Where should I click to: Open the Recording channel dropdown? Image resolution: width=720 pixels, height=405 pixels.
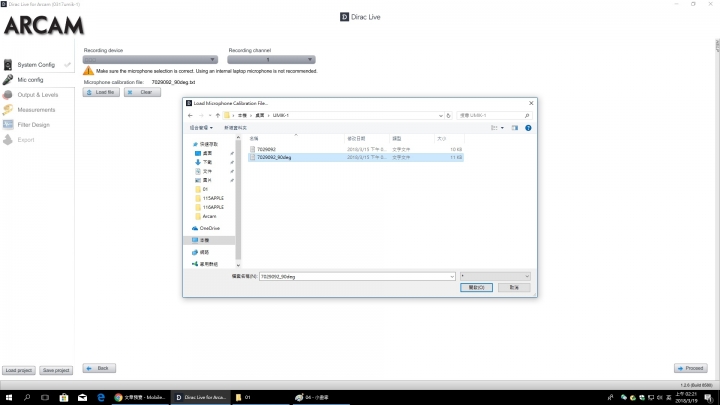271,60
